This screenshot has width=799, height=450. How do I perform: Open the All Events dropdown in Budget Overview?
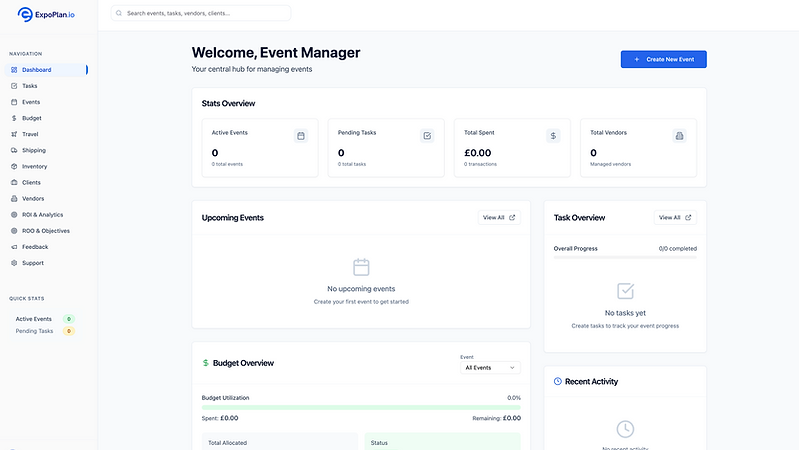tap(490, 367)
